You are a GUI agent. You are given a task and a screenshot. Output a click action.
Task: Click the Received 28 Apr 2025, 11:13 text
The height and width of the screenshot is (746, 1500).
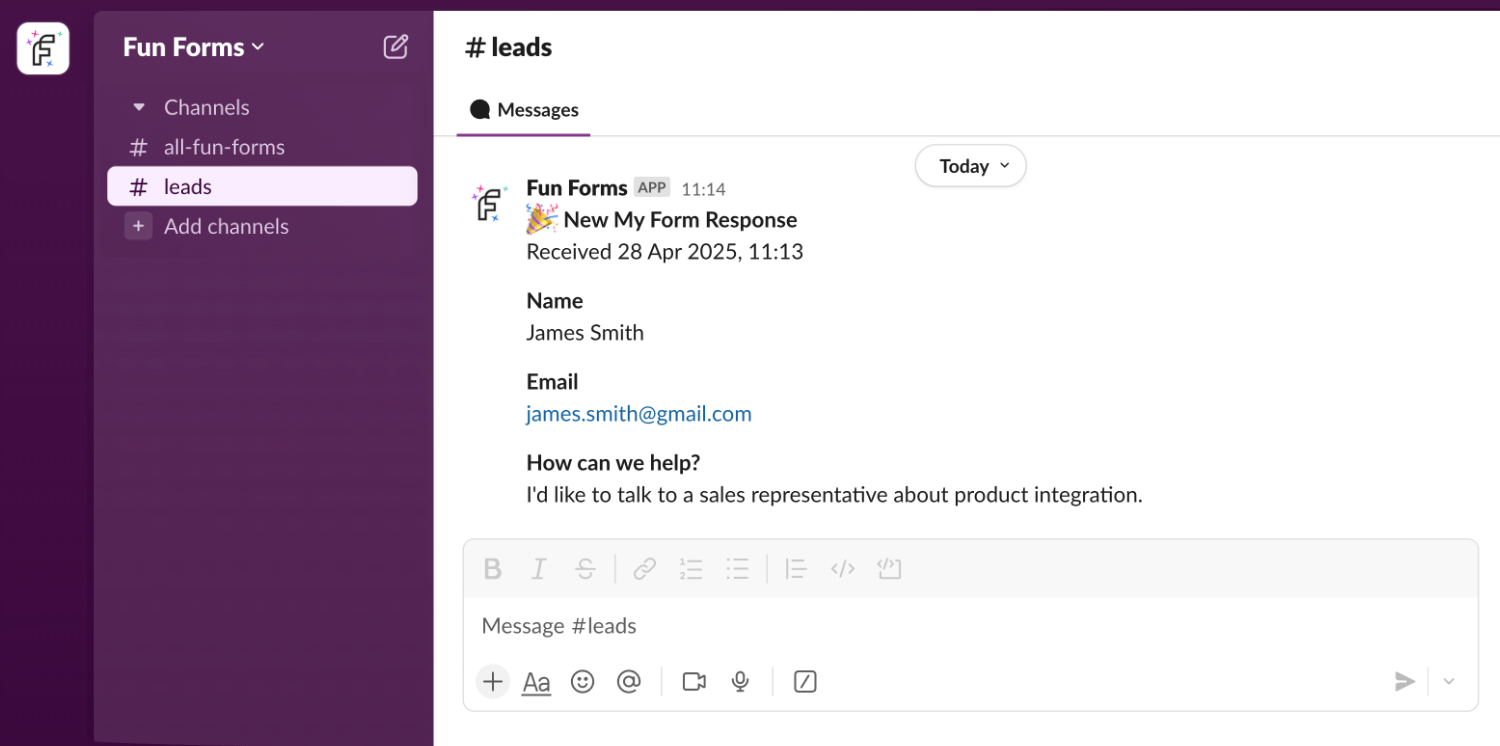point(665,252)
